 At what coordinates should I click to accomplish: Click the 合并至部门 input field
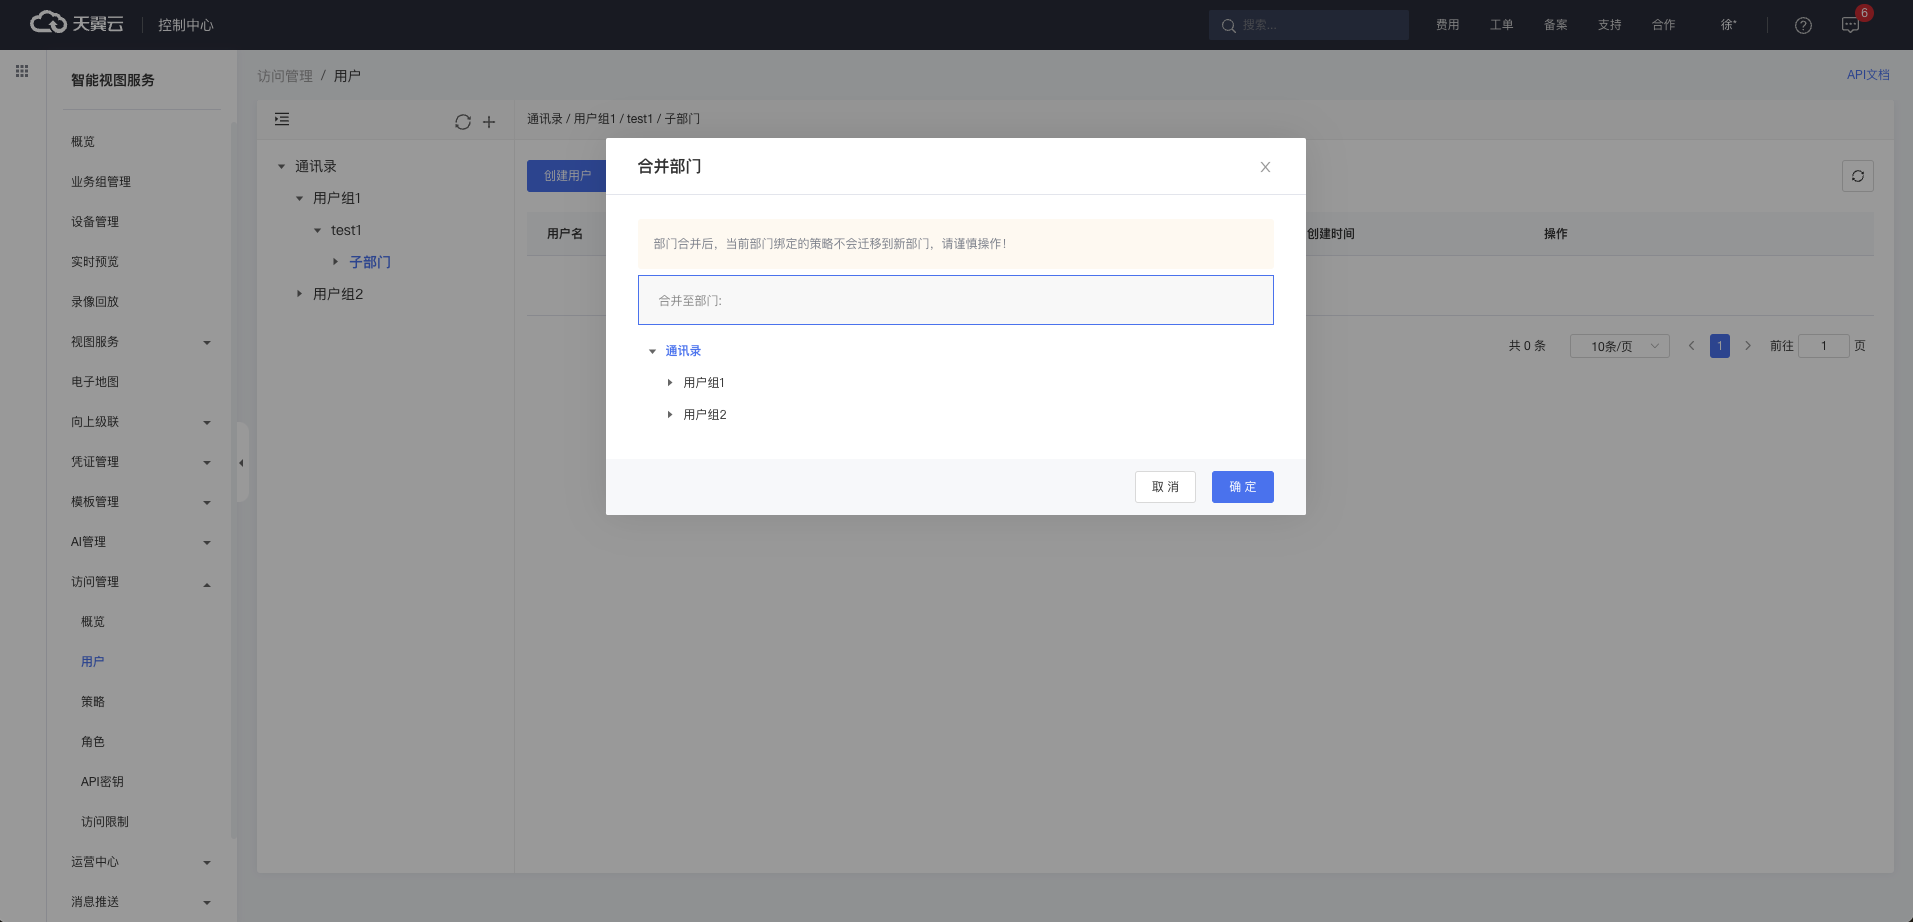click(x=955, y=300)
